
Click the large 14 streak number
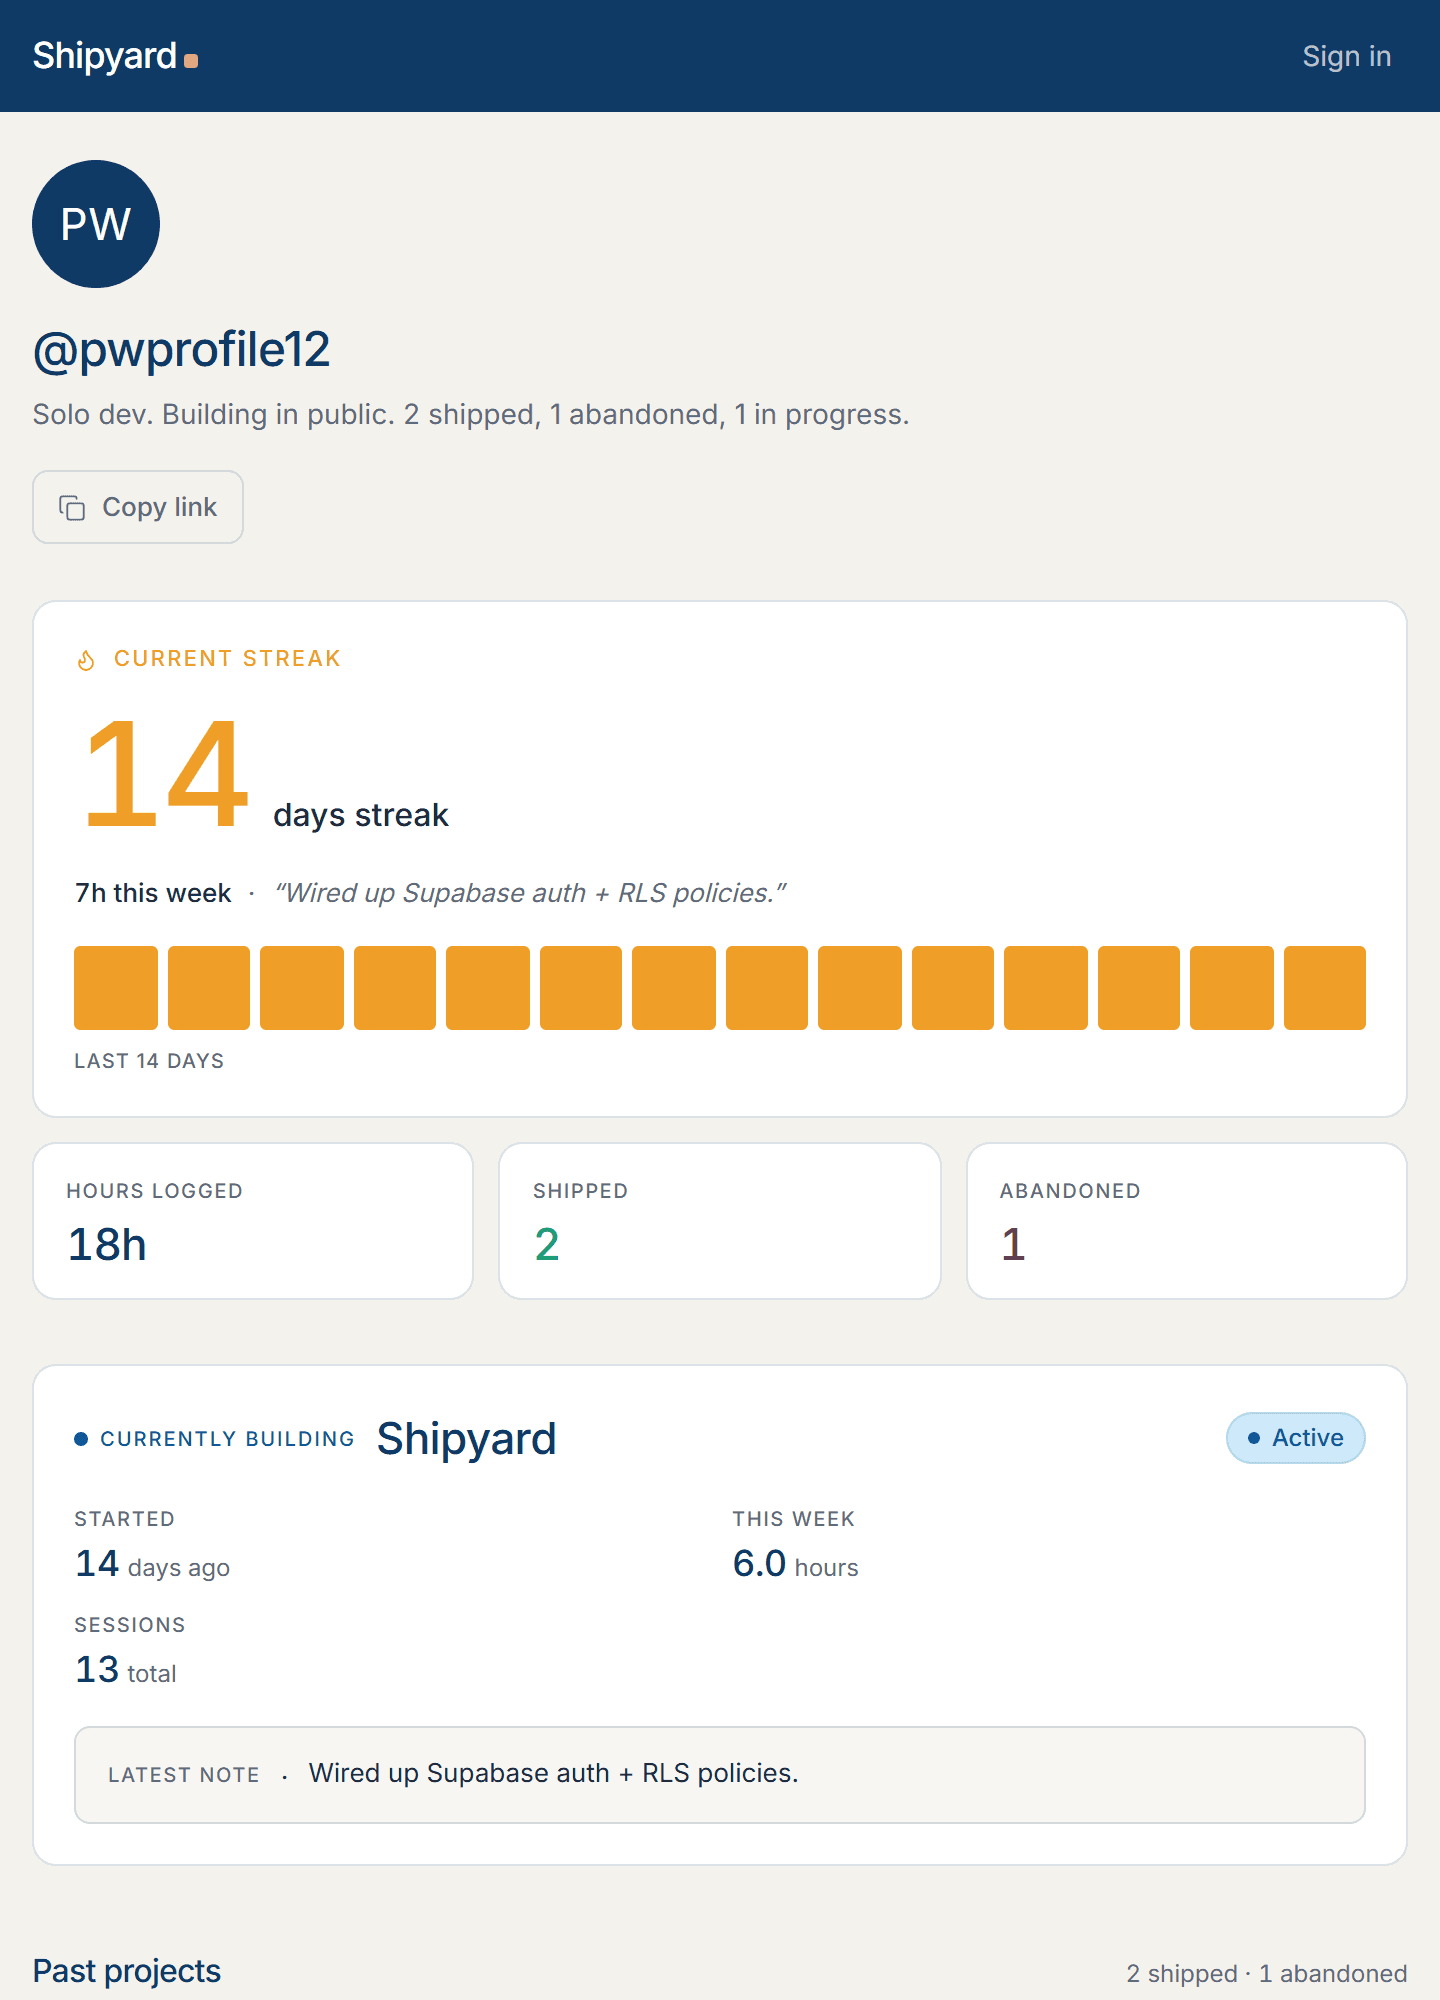pos(166,773)
